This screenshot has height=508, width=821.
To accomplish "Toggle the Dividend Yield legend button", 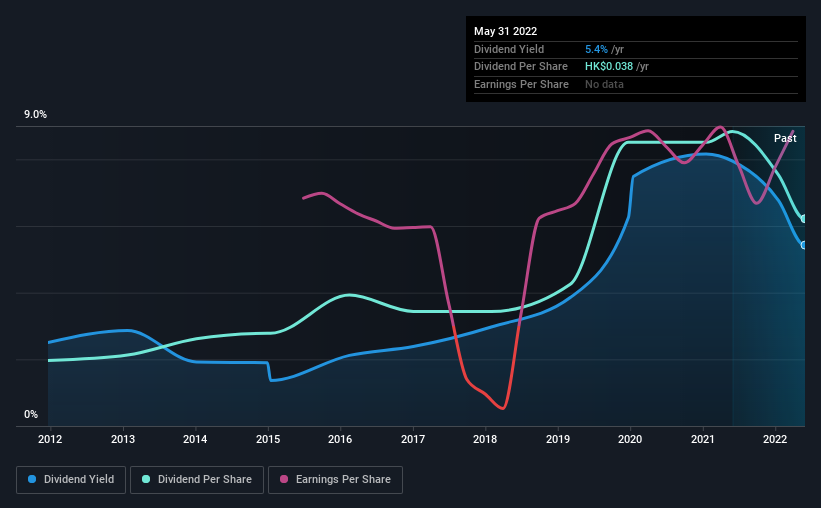I will (71, 480).
